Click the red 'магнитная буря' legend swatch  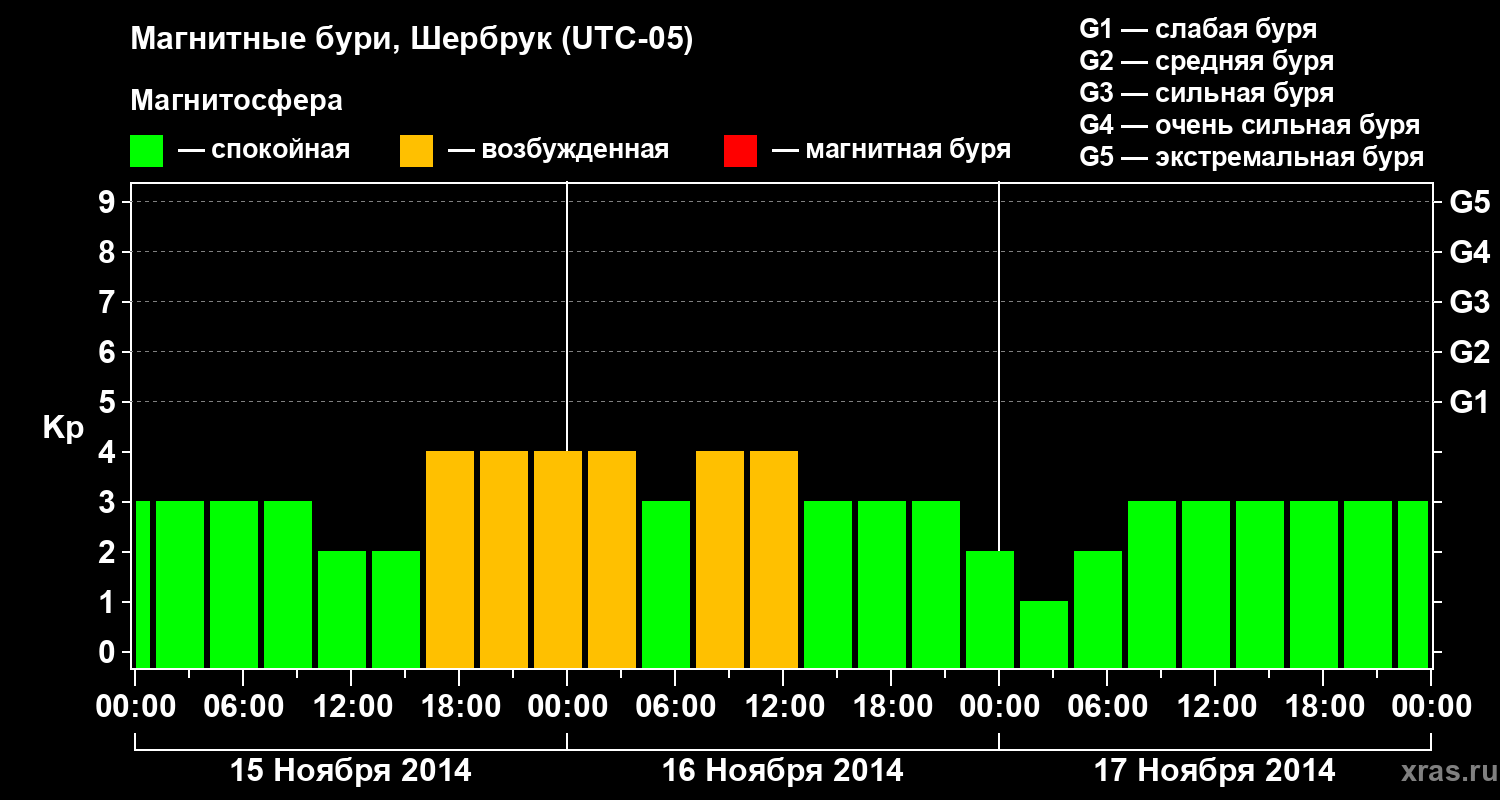coord(740,151)
